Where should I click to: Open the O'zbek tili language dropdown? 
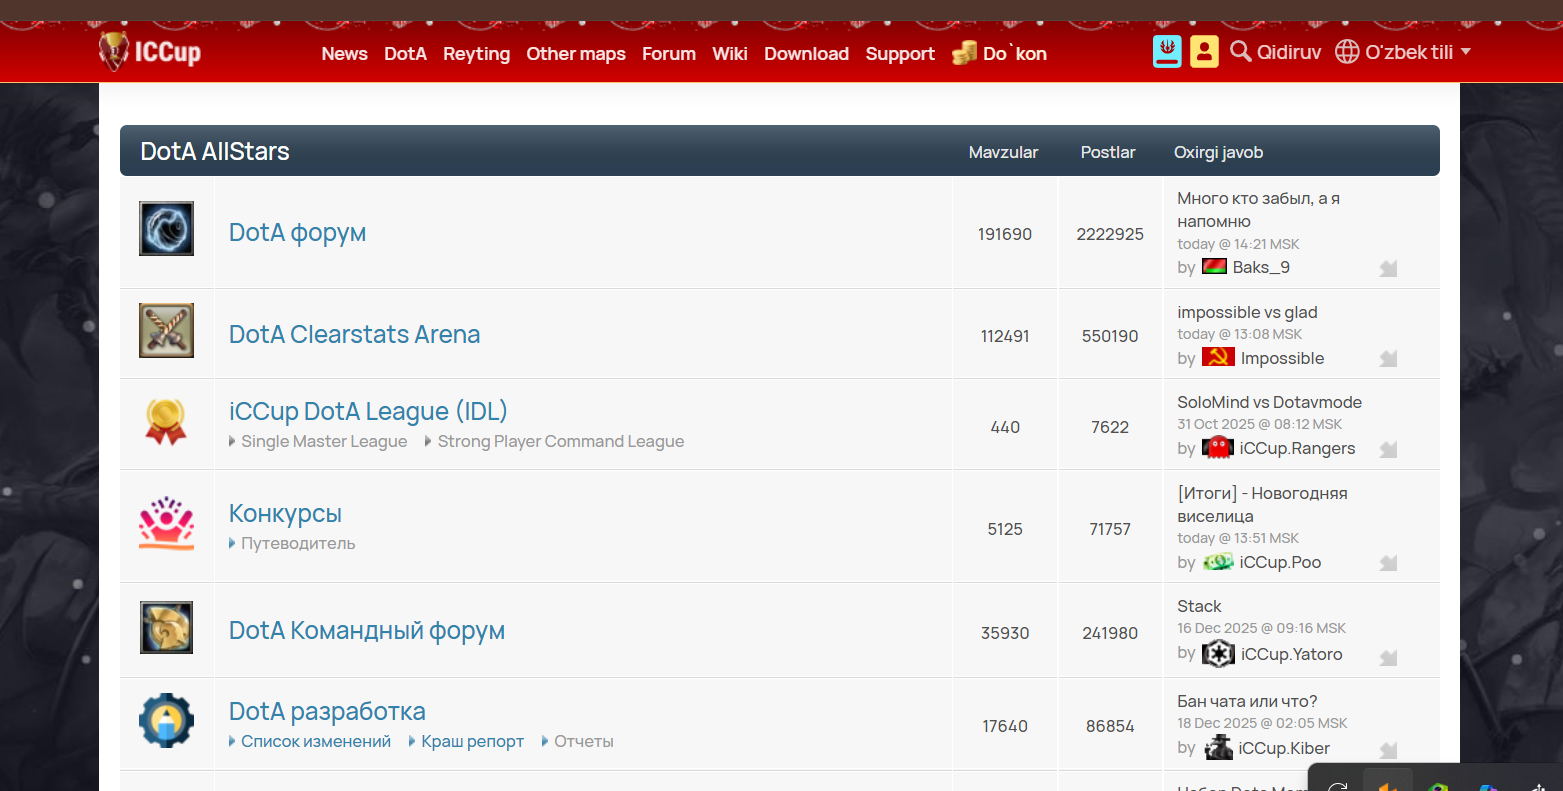click(1403, 52)
